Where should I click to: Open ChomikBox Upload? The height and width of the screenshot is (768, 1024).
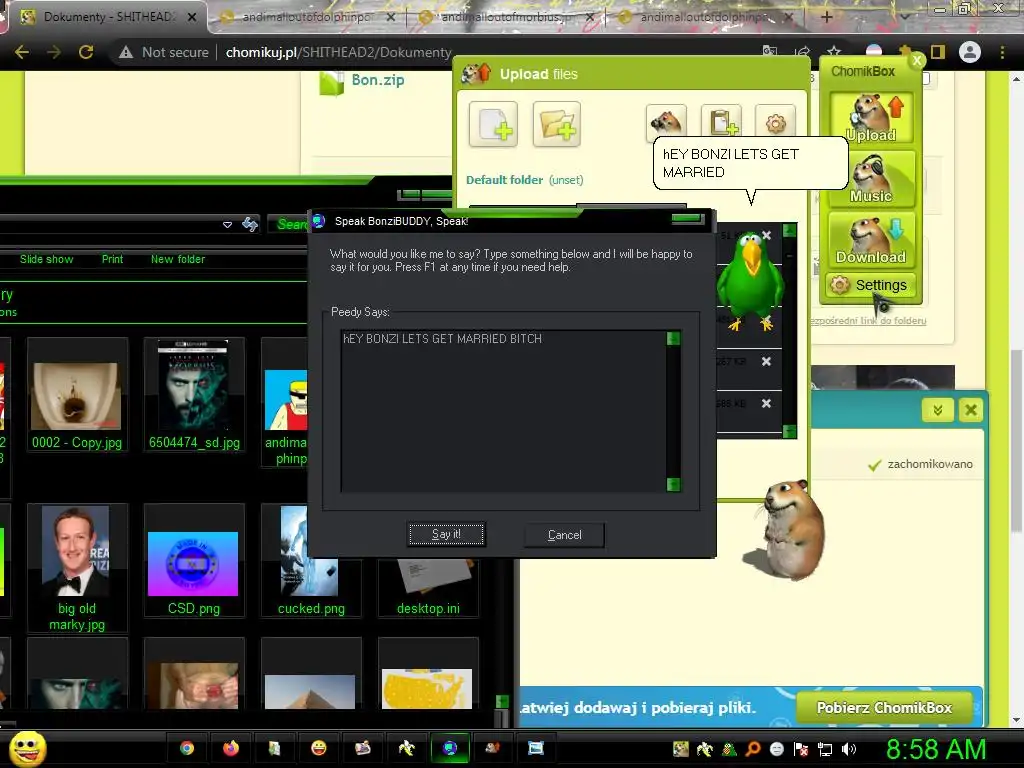point(871,118)
